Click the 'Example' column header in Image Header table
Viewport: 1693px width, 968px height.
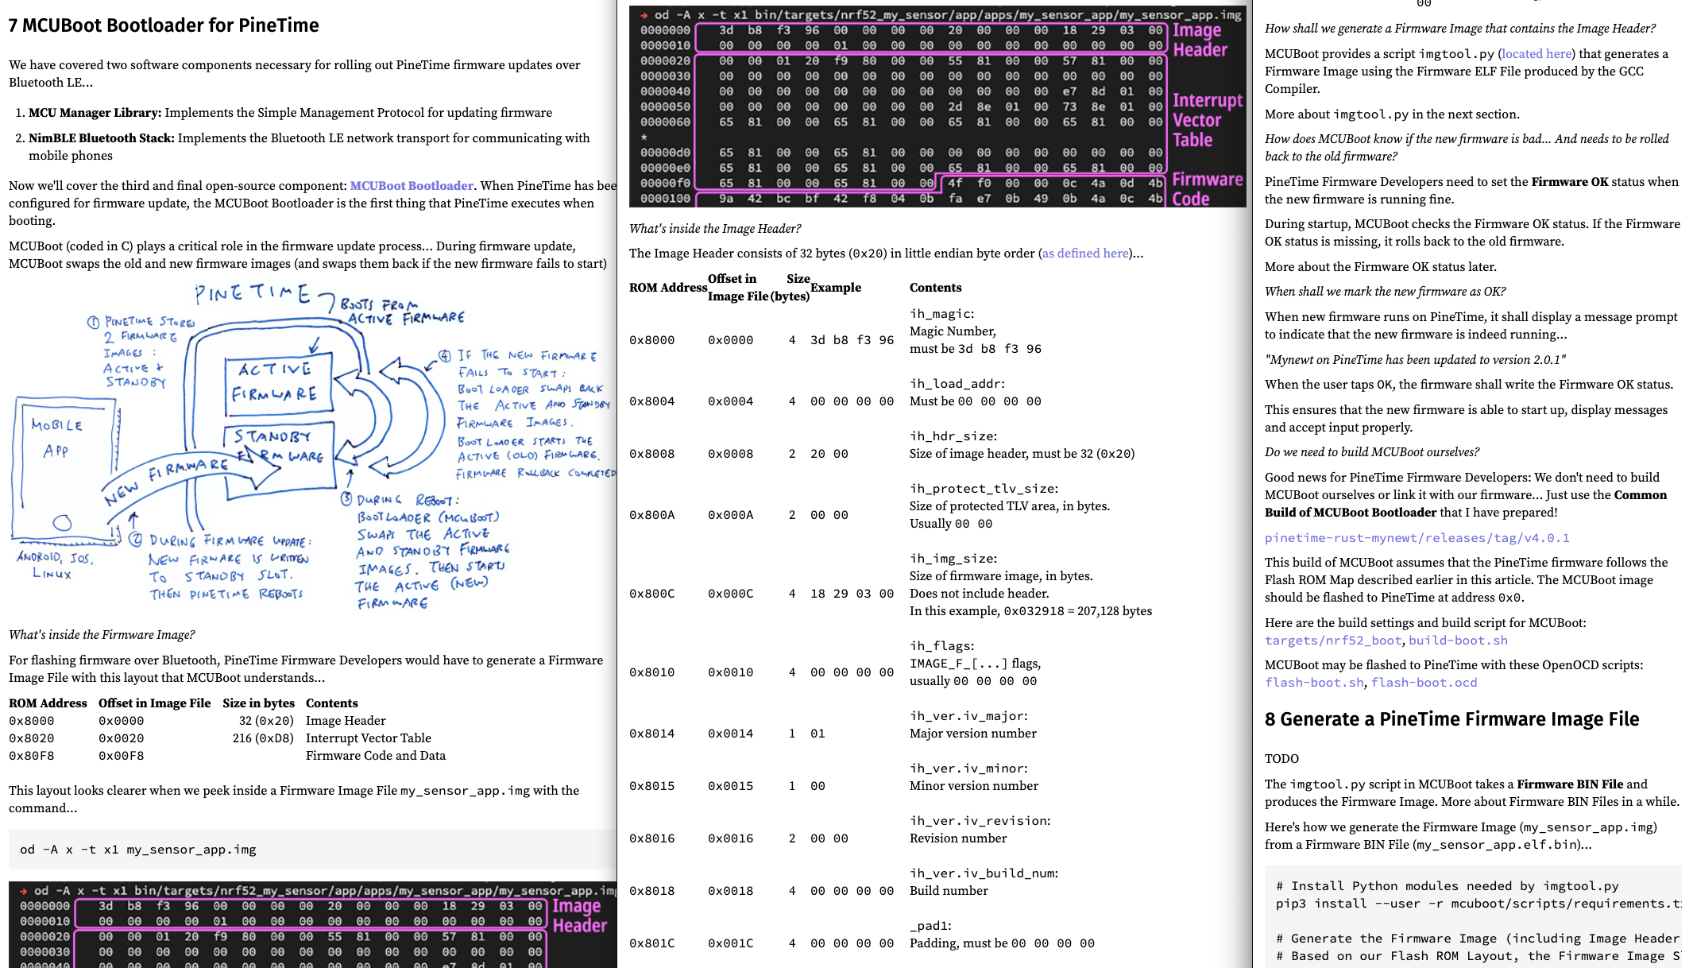(x=835, y=288)
